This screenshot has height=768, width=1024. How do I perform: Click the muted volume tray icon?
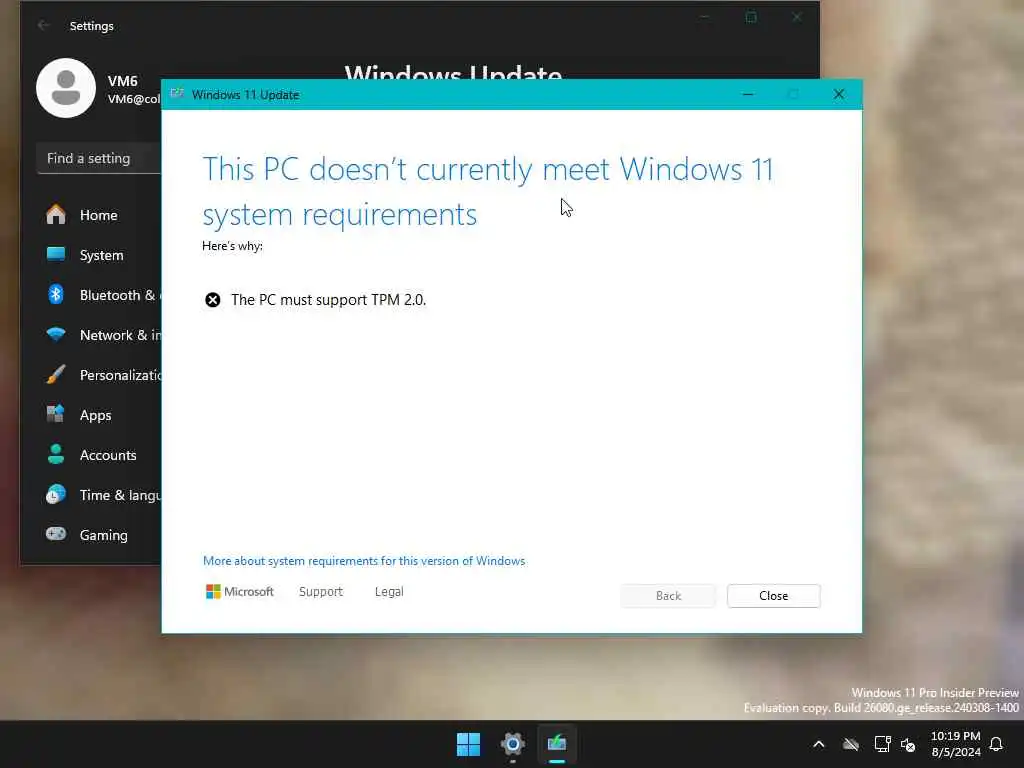click(908, 744)
